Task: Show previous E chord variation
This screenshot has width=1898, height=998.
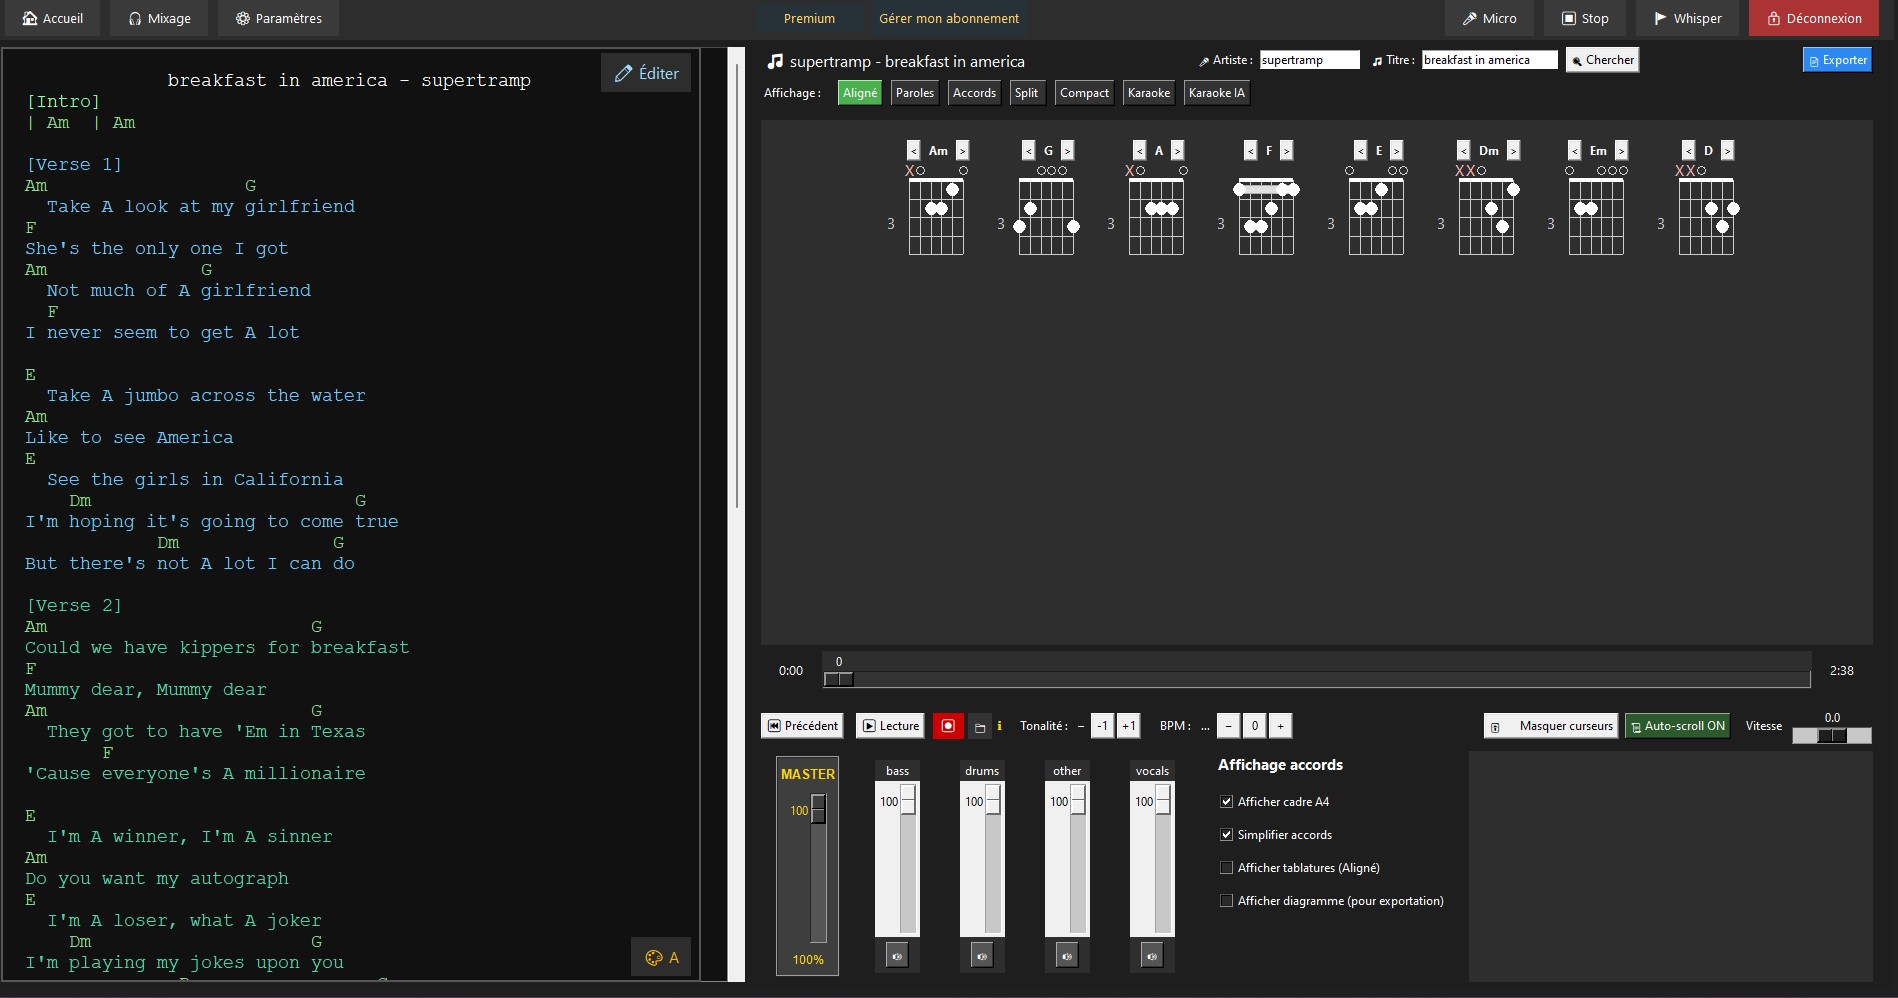Action: (1360, 150)
